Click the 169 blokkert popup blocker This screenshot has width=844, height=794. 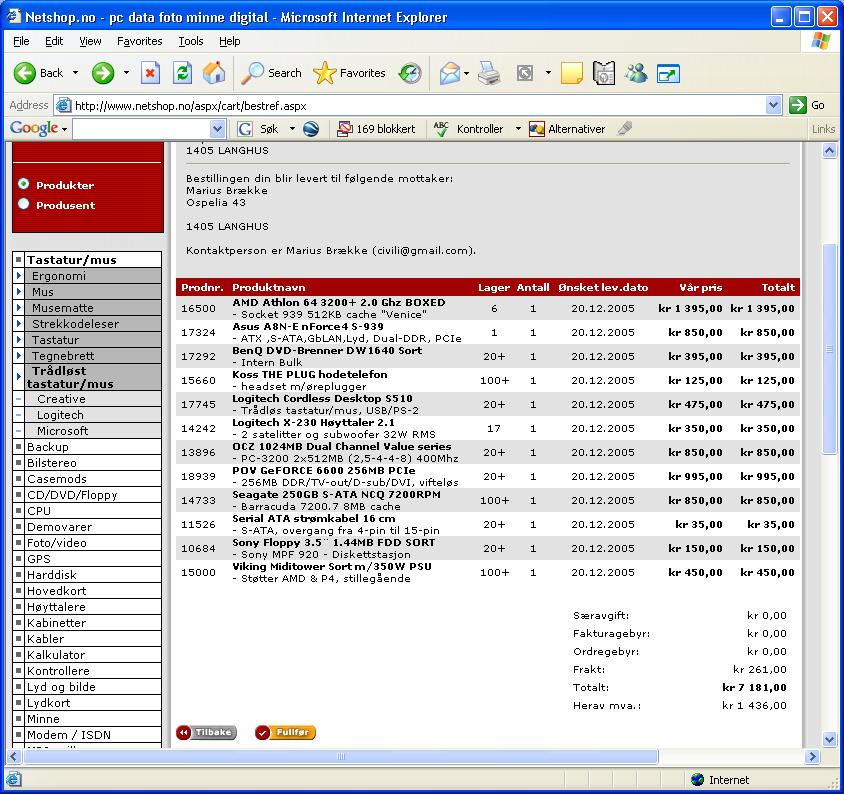coord(376,129)
